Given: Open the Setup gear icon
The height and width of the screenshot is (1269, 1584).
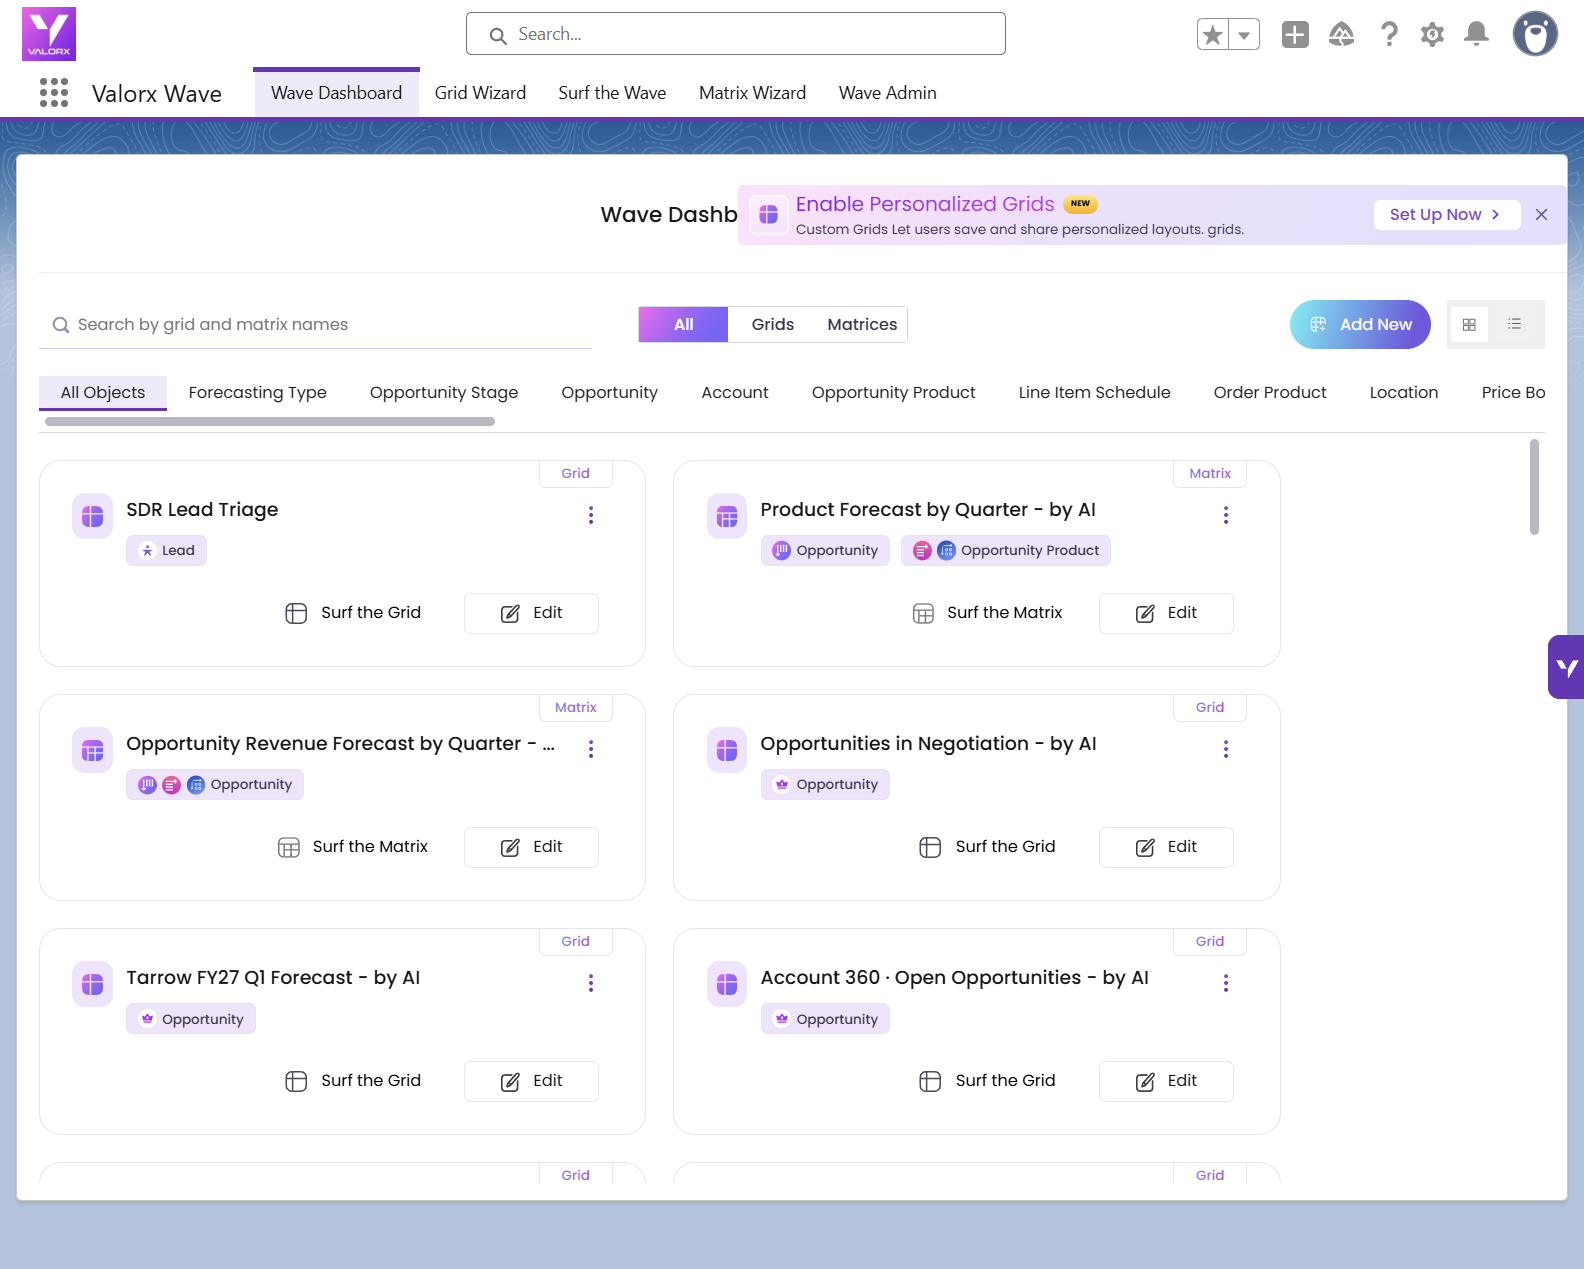Looking at the screenshot, I should pyautogui.click(x=1433, y=35).
